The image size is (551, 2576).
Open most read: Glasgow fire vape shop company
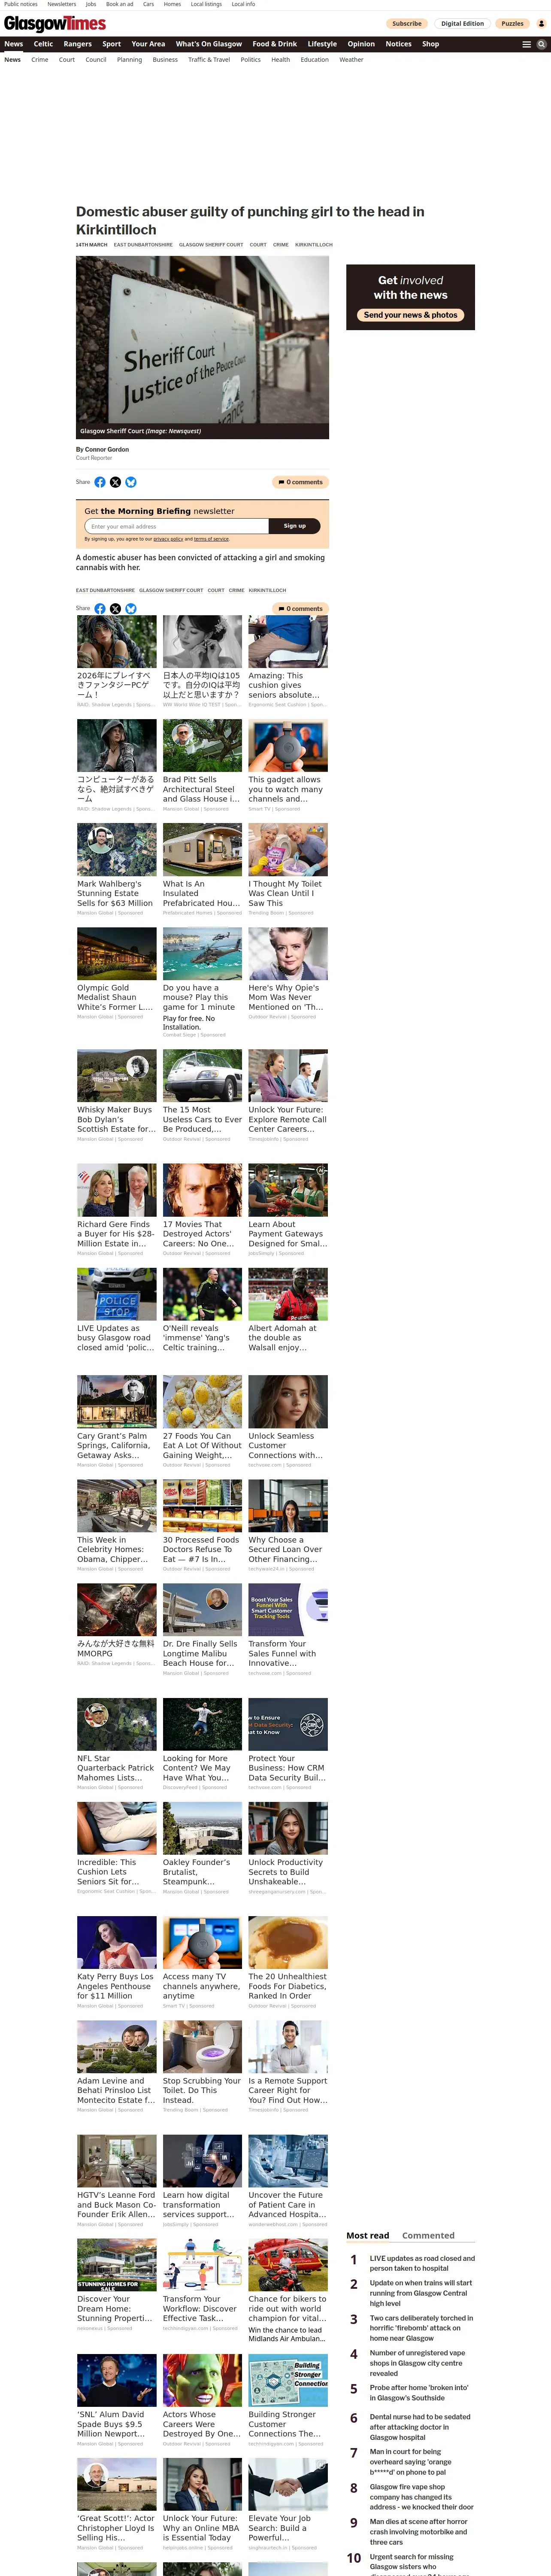(422, 2497)
